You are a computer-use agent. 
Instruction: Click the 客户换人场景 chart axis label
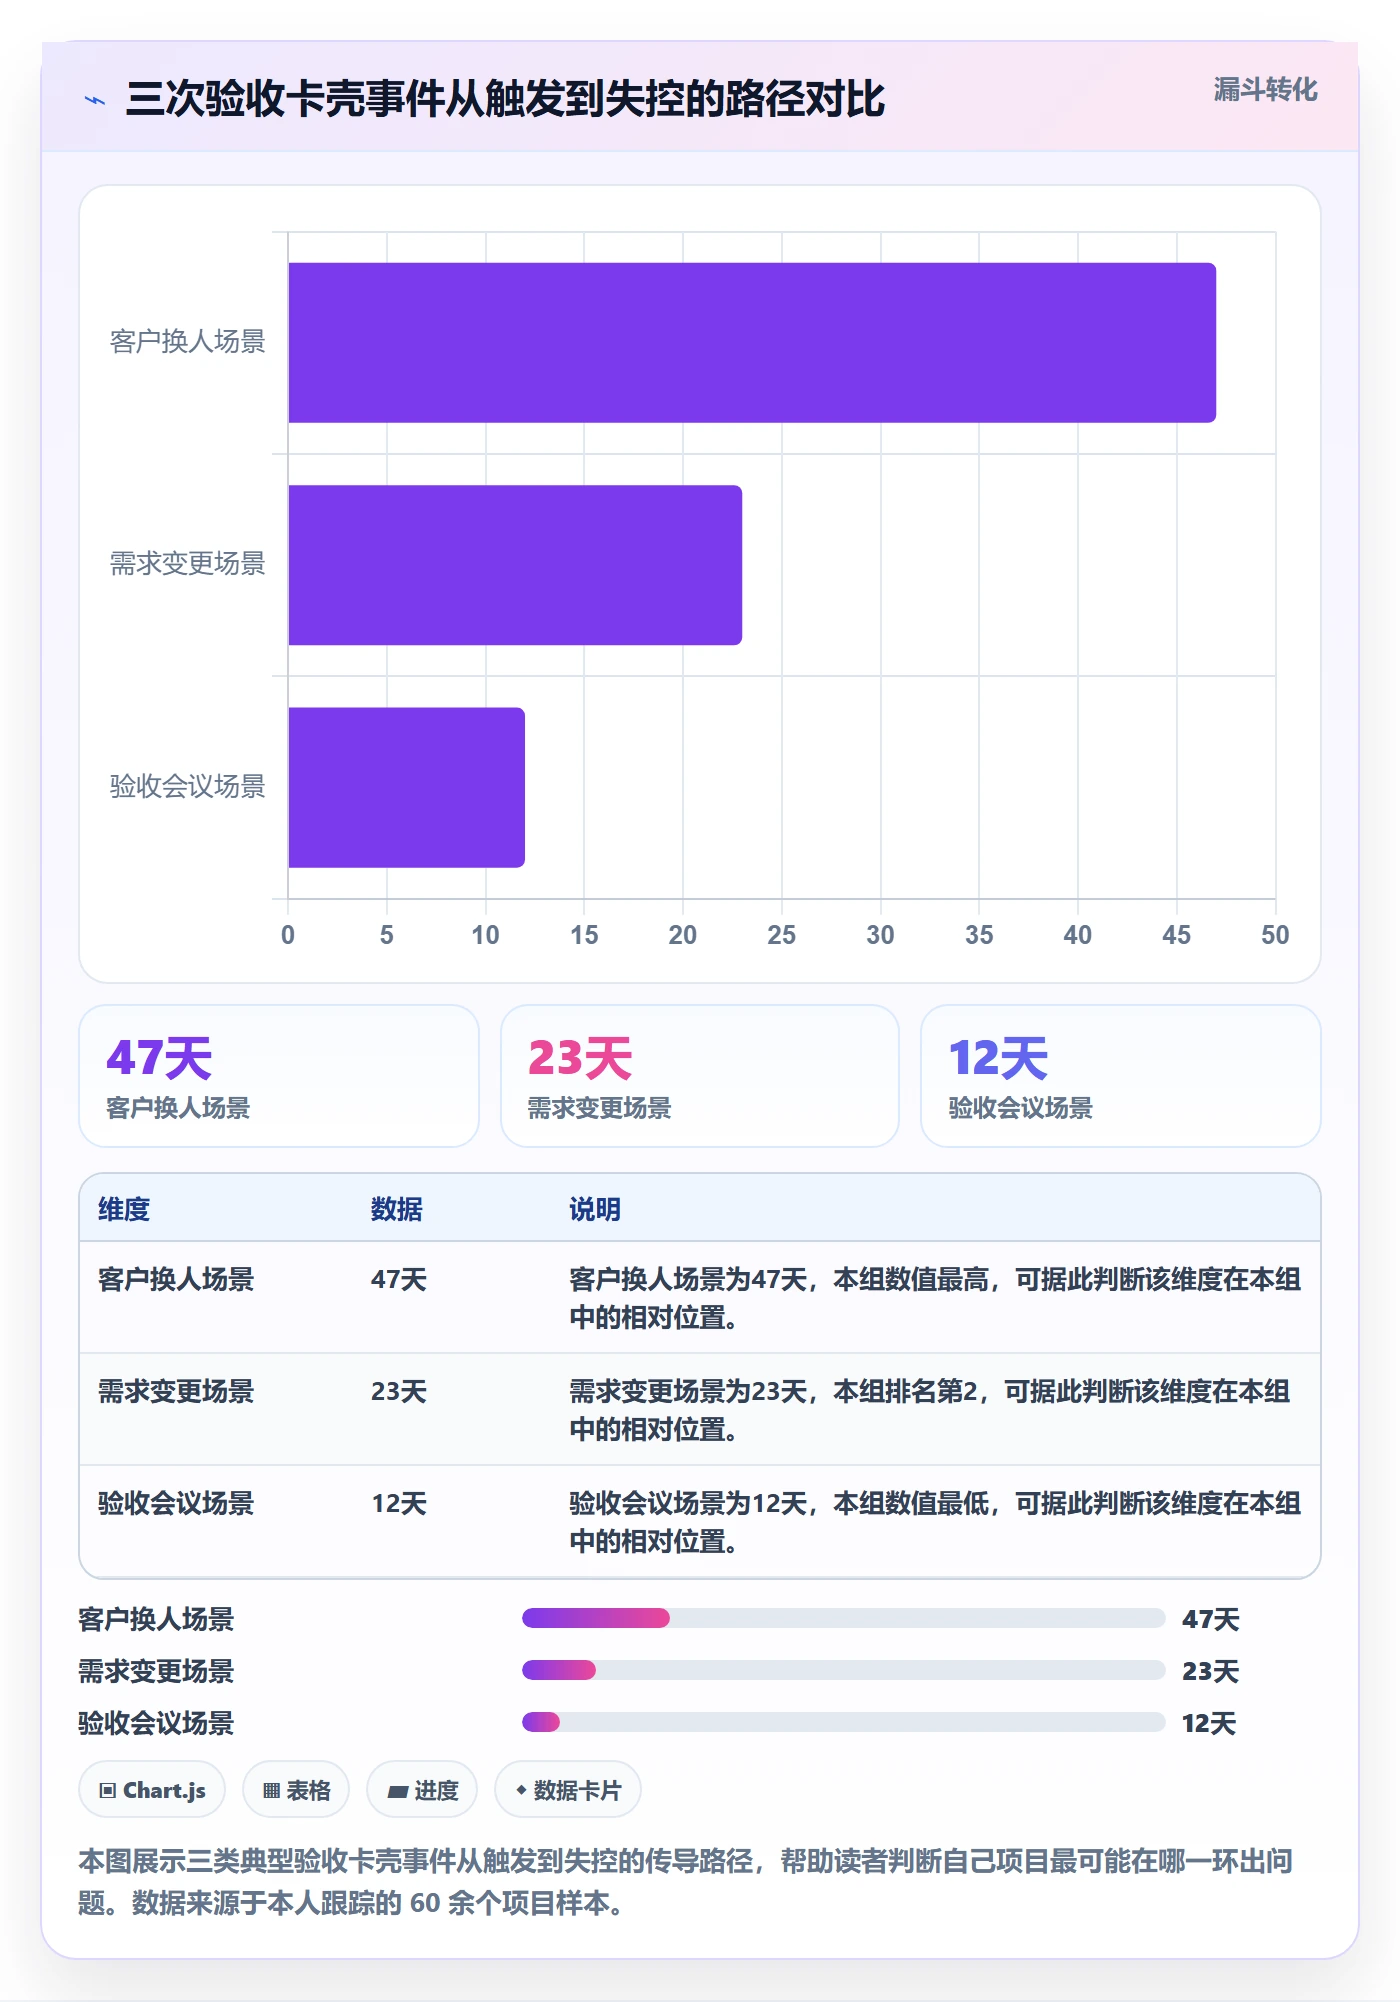[x=188, y=342]
